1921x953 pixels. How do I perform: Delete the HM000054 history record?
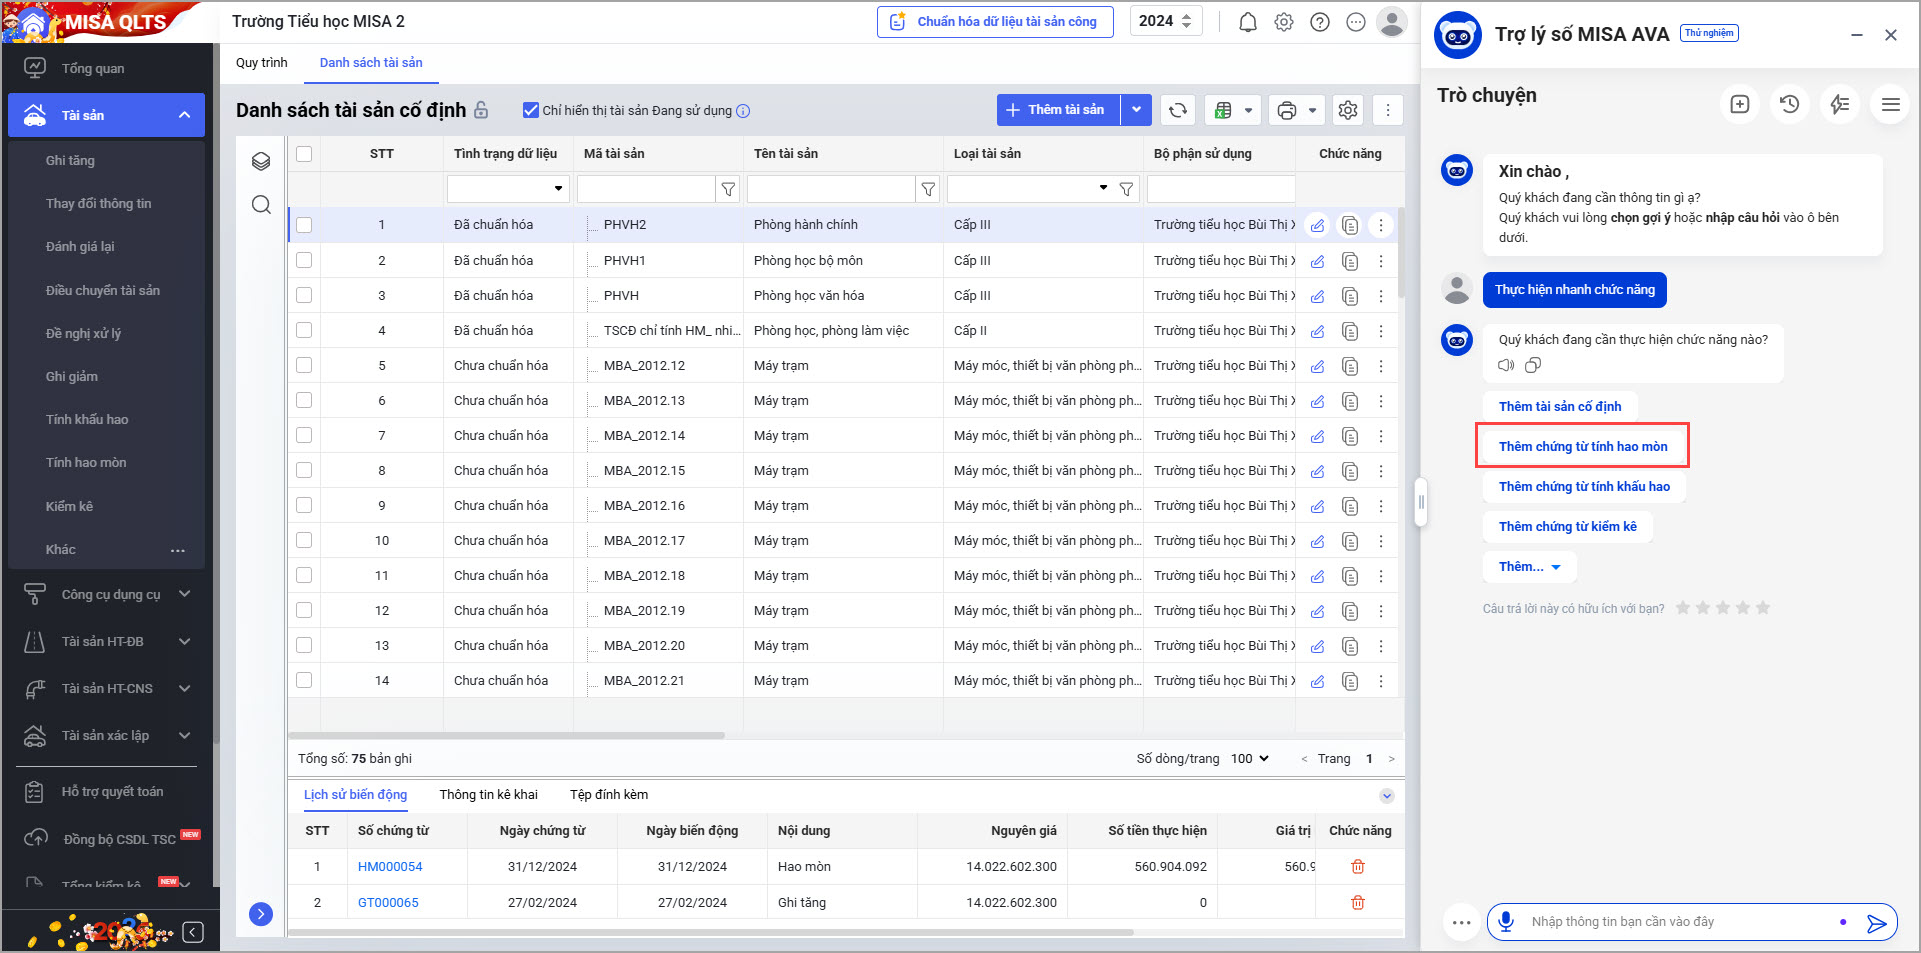pos(1357,866)
